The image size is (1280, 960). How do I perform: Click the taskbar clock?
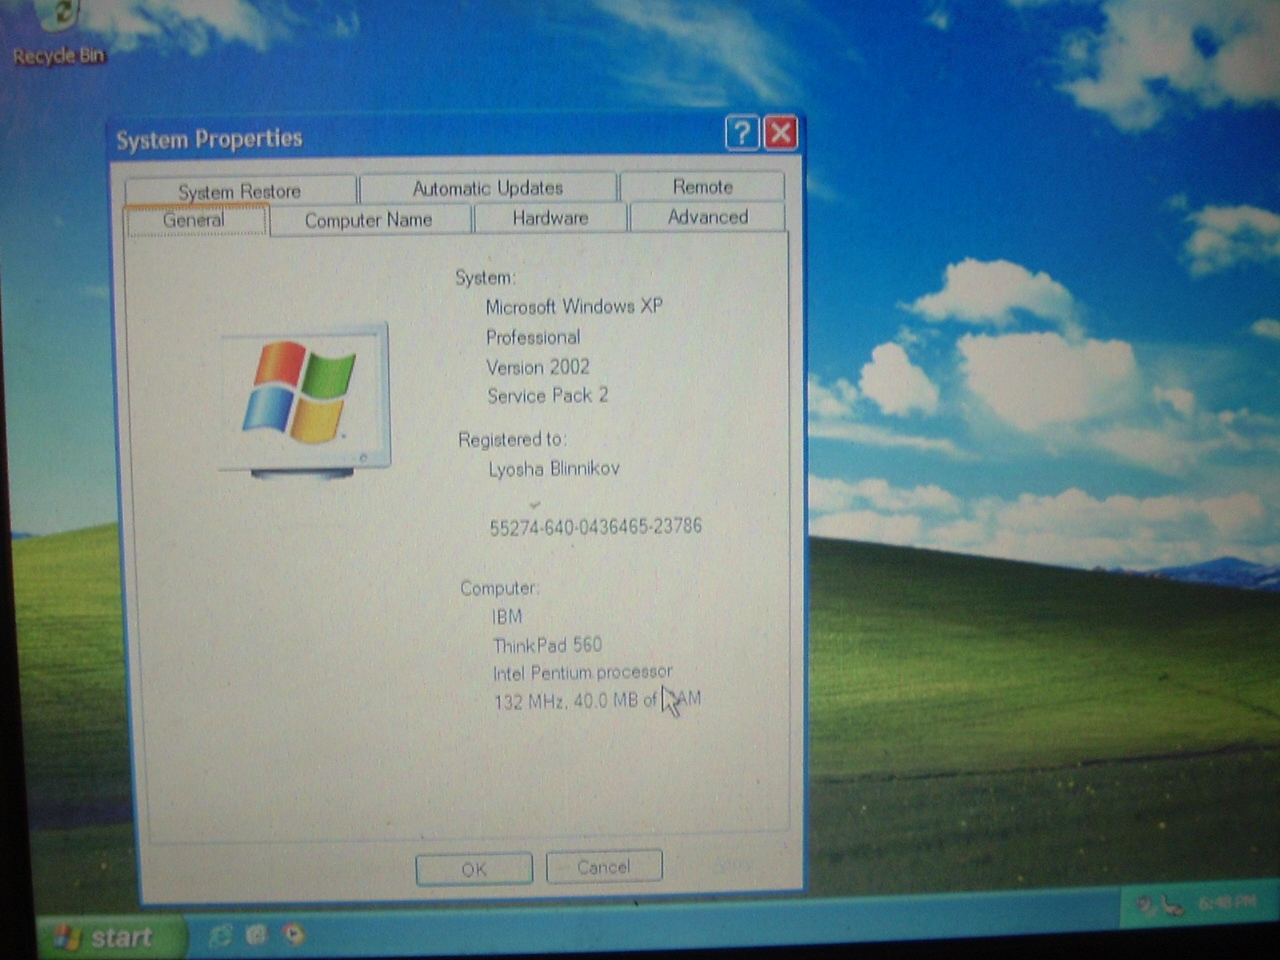tap(1226, 902)
